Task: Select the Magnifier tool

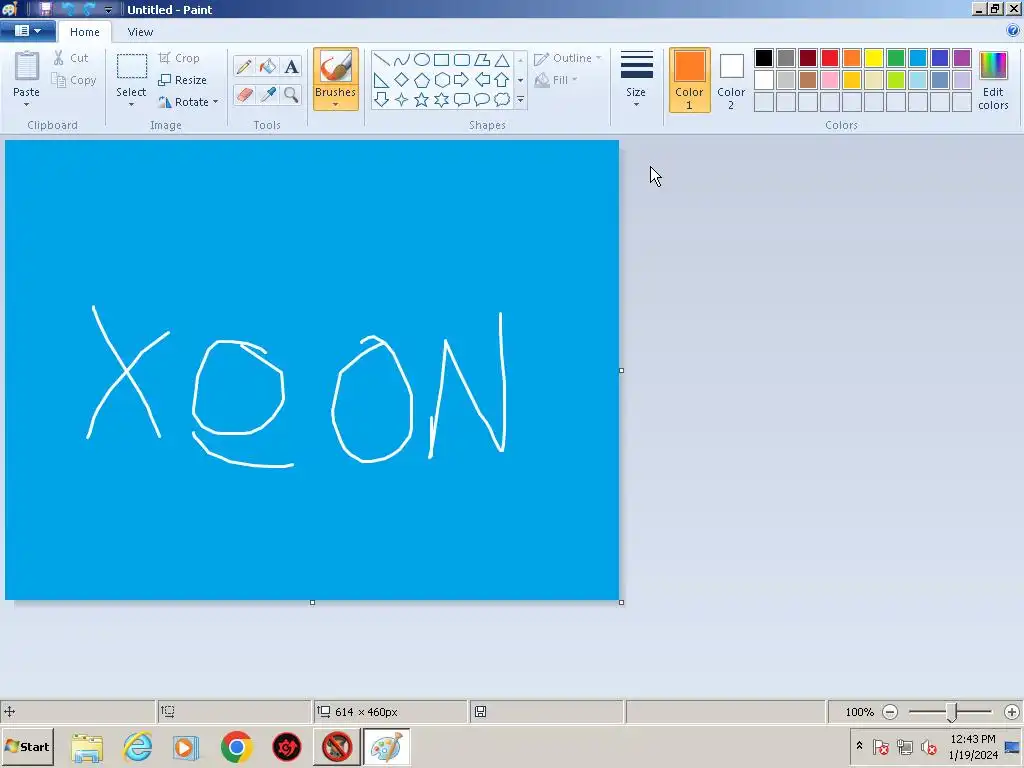Action: coord(291,95)
